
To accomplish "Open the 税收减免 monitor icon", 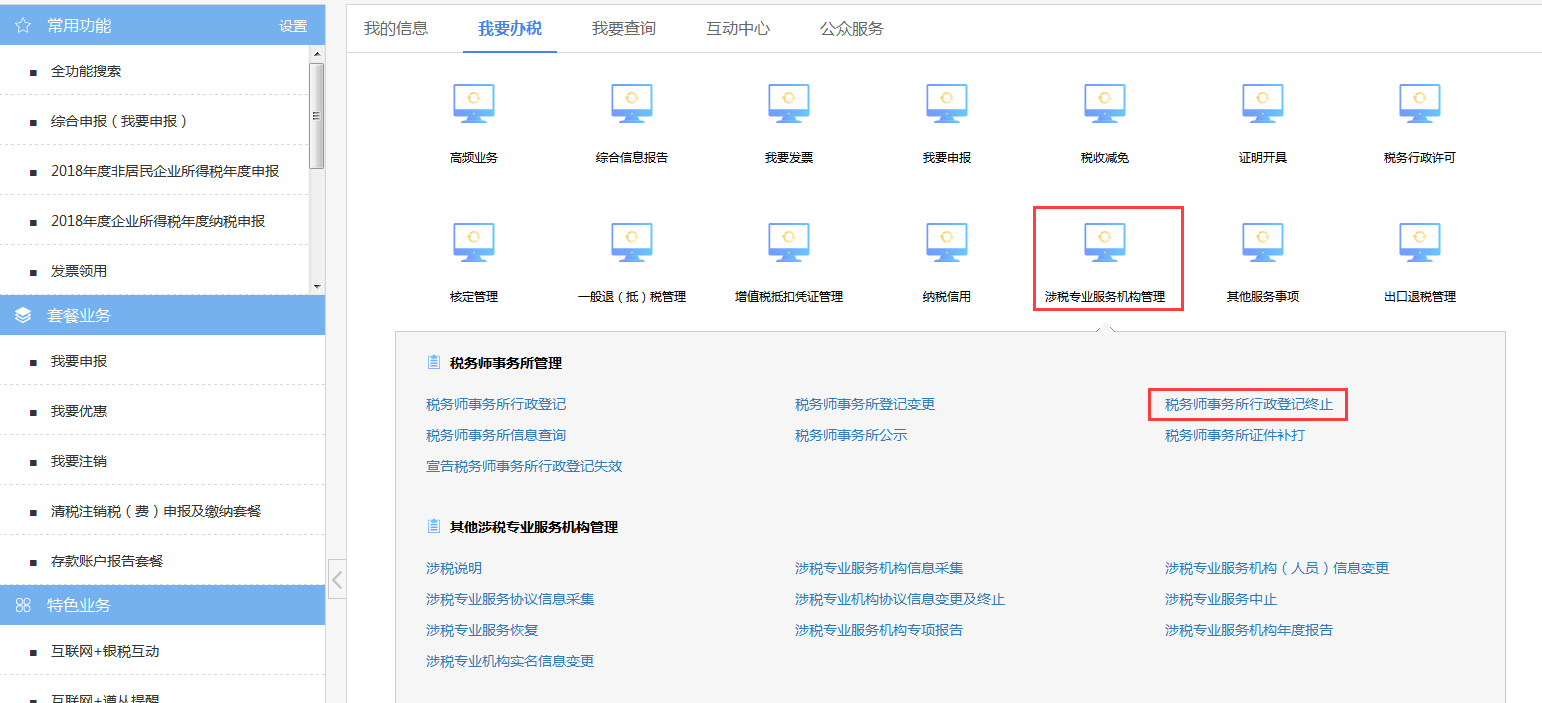I will [x=1104, y=104].
